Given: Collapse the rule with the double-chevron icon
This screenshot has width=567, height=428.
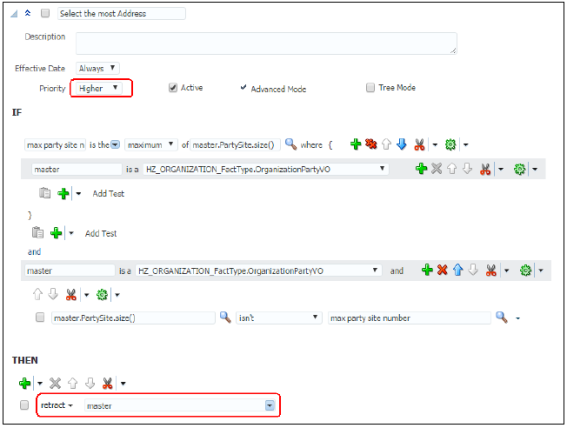Looking at the screenshot, I should tap(27, 13).
